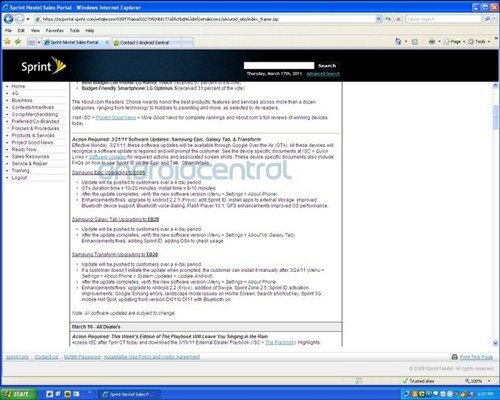The width and height of the screenshot is (500, 400).
Task: Open the sprint.com footer link
Action: [x=17, y=357]
